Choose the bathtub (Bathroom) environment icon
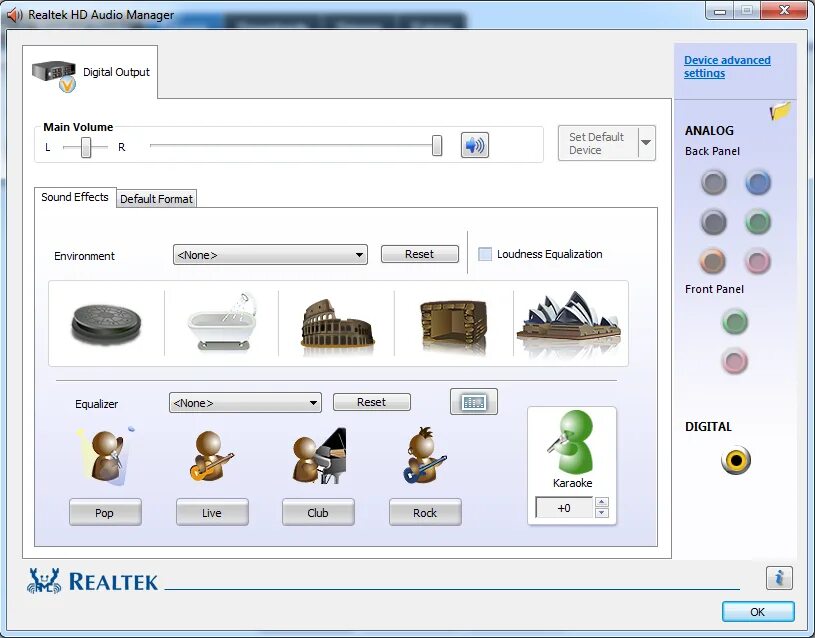Image resolution: width=815 pixels, height=638 pixels. coord(222,321)
